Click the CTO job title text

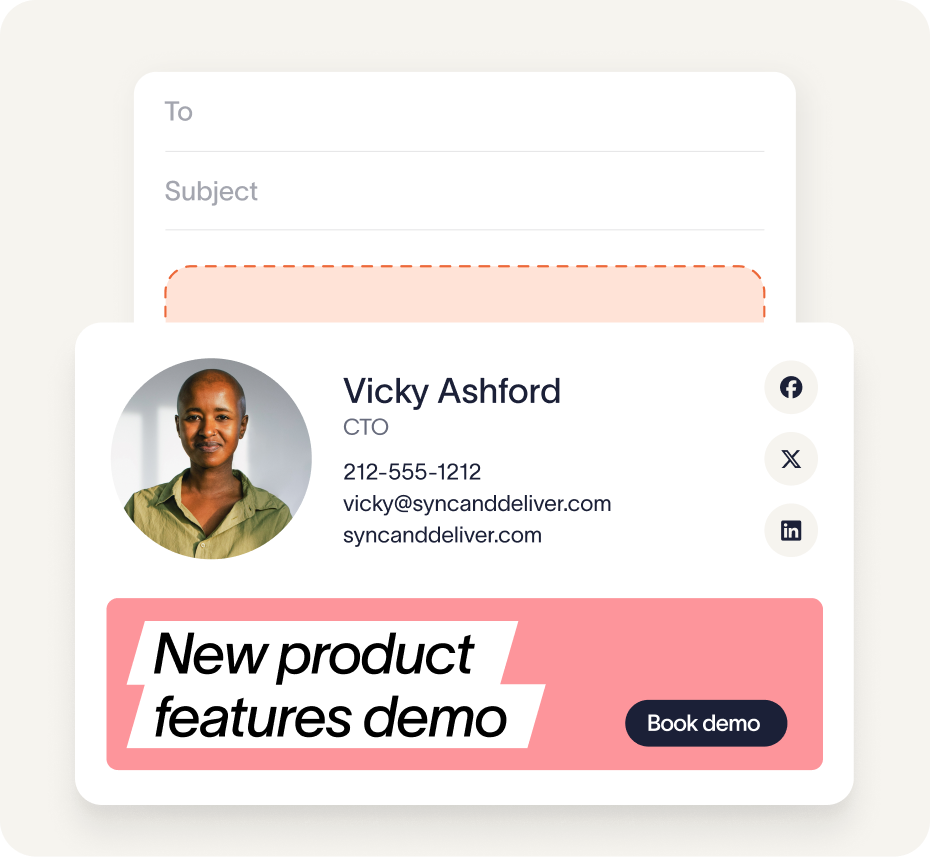[x=365, y=427]
